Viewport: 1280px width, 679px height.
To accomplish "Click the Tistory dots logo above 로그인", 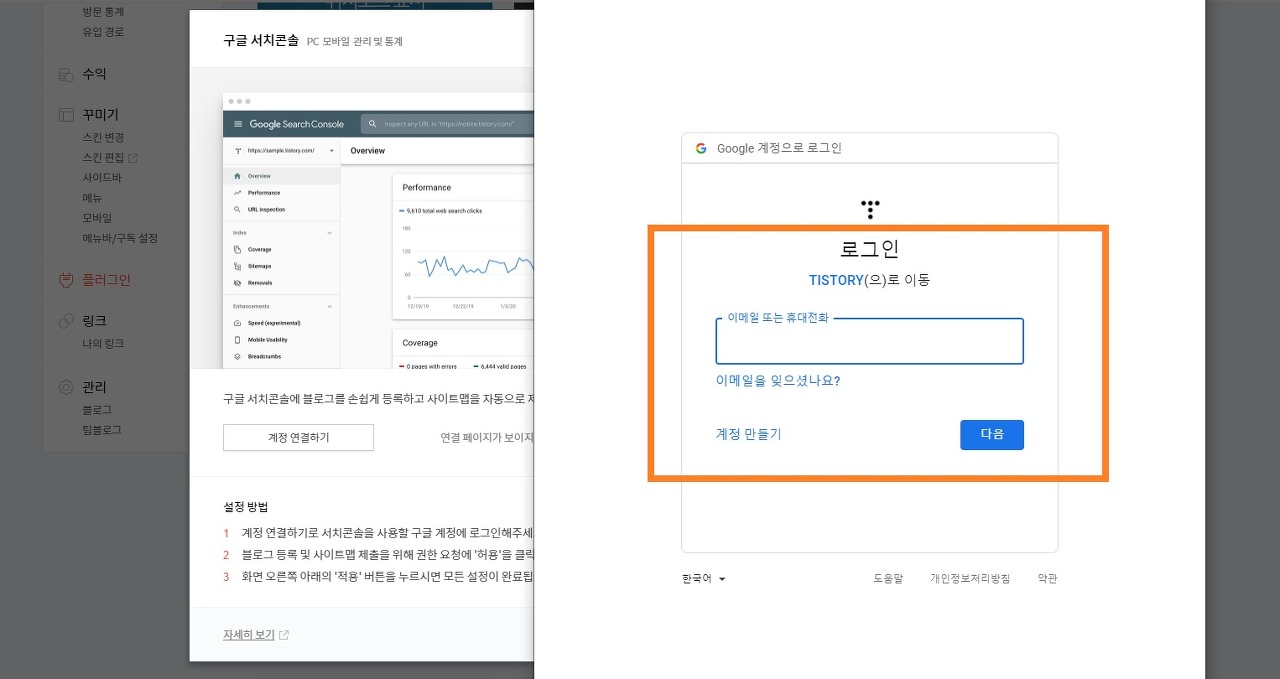I will click(870, 209).
